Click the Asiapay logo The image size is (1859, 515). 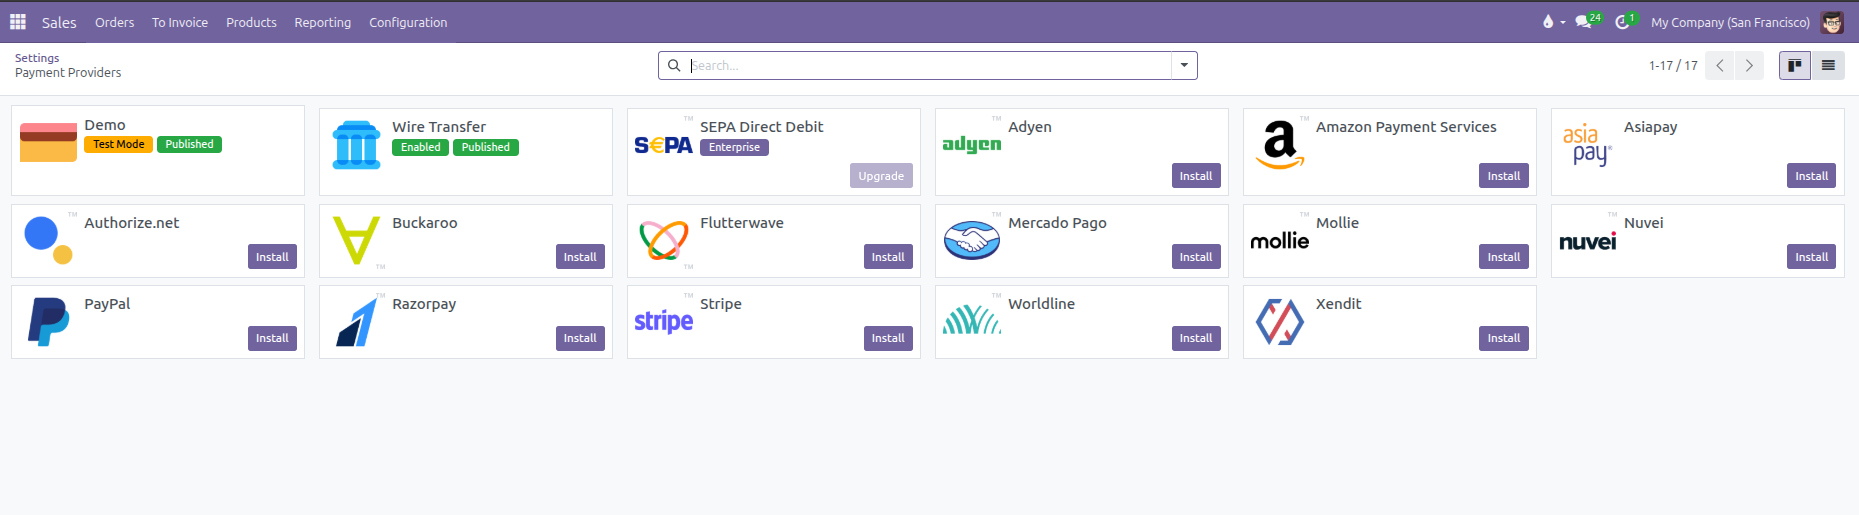click(1588, 145)
